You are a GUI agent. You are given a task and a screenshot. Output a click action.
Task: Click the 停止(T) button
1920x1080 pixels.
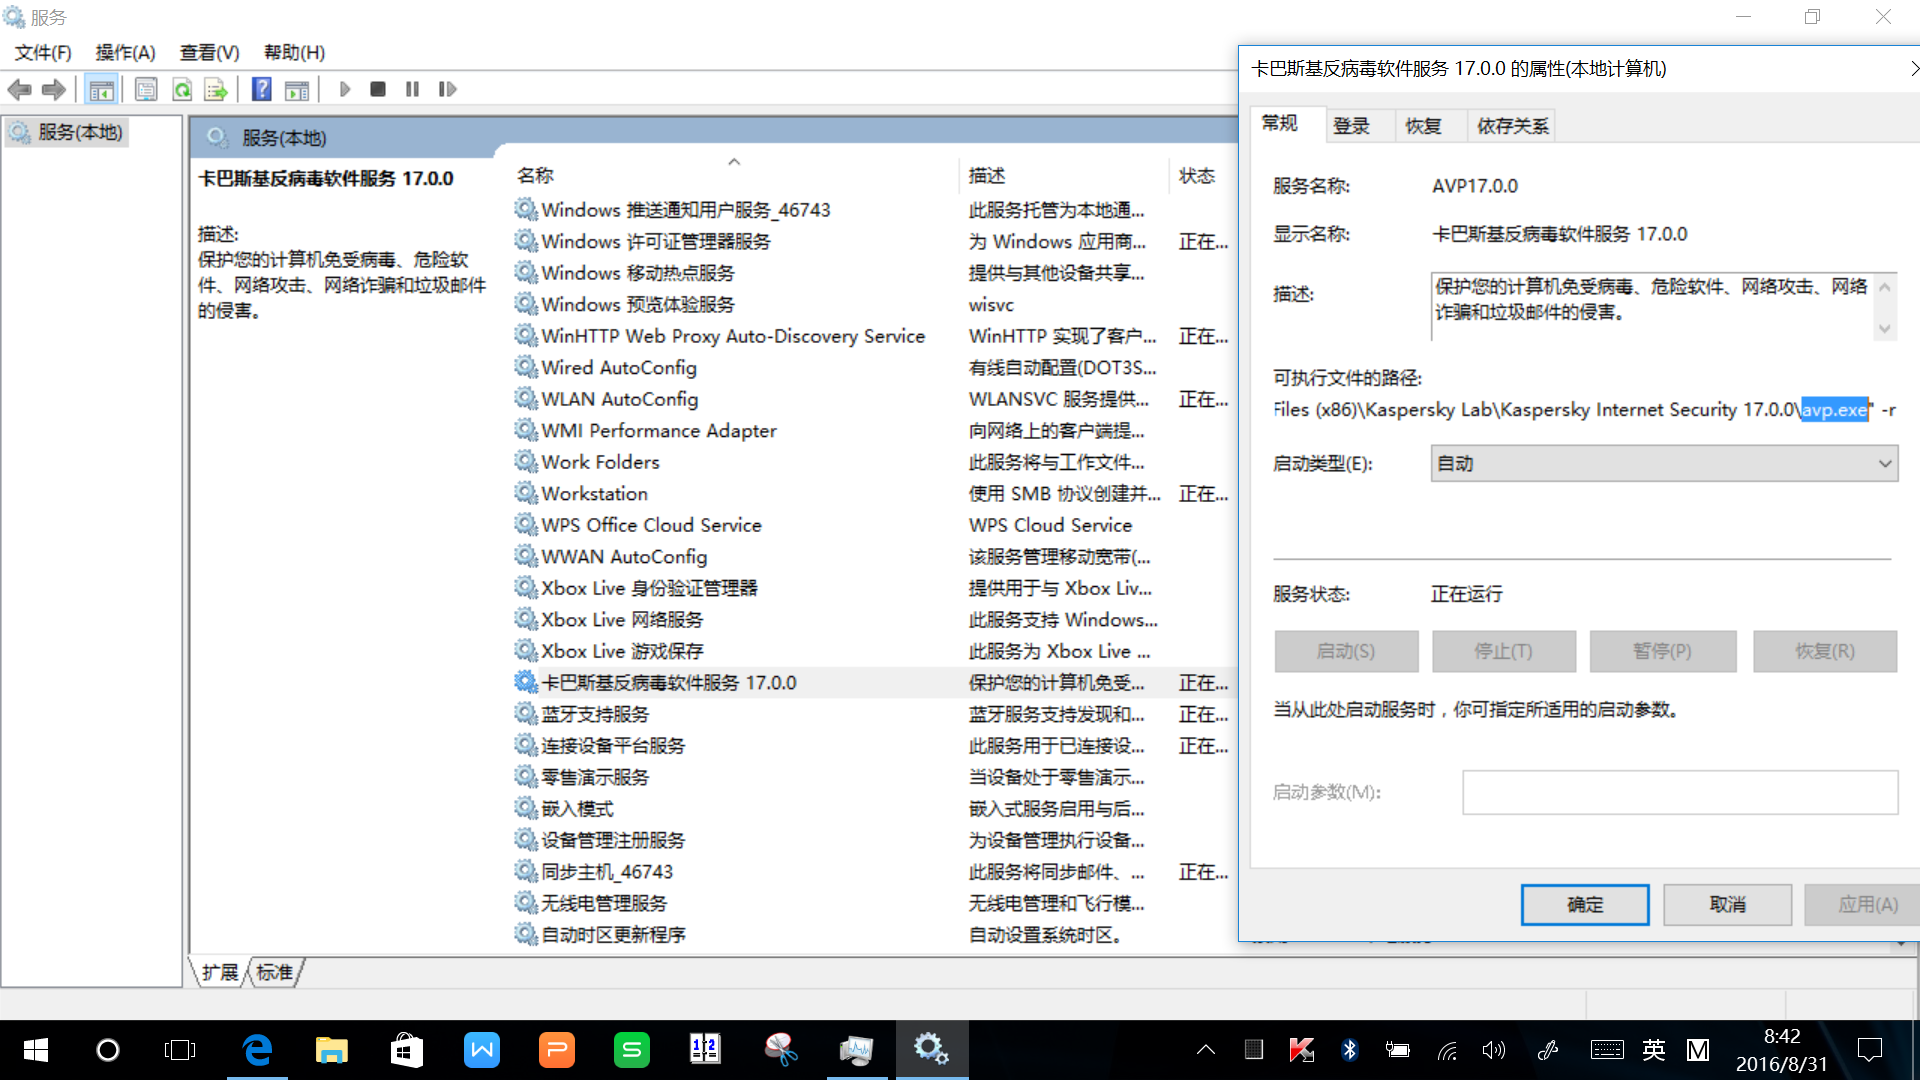(1504, 651)
